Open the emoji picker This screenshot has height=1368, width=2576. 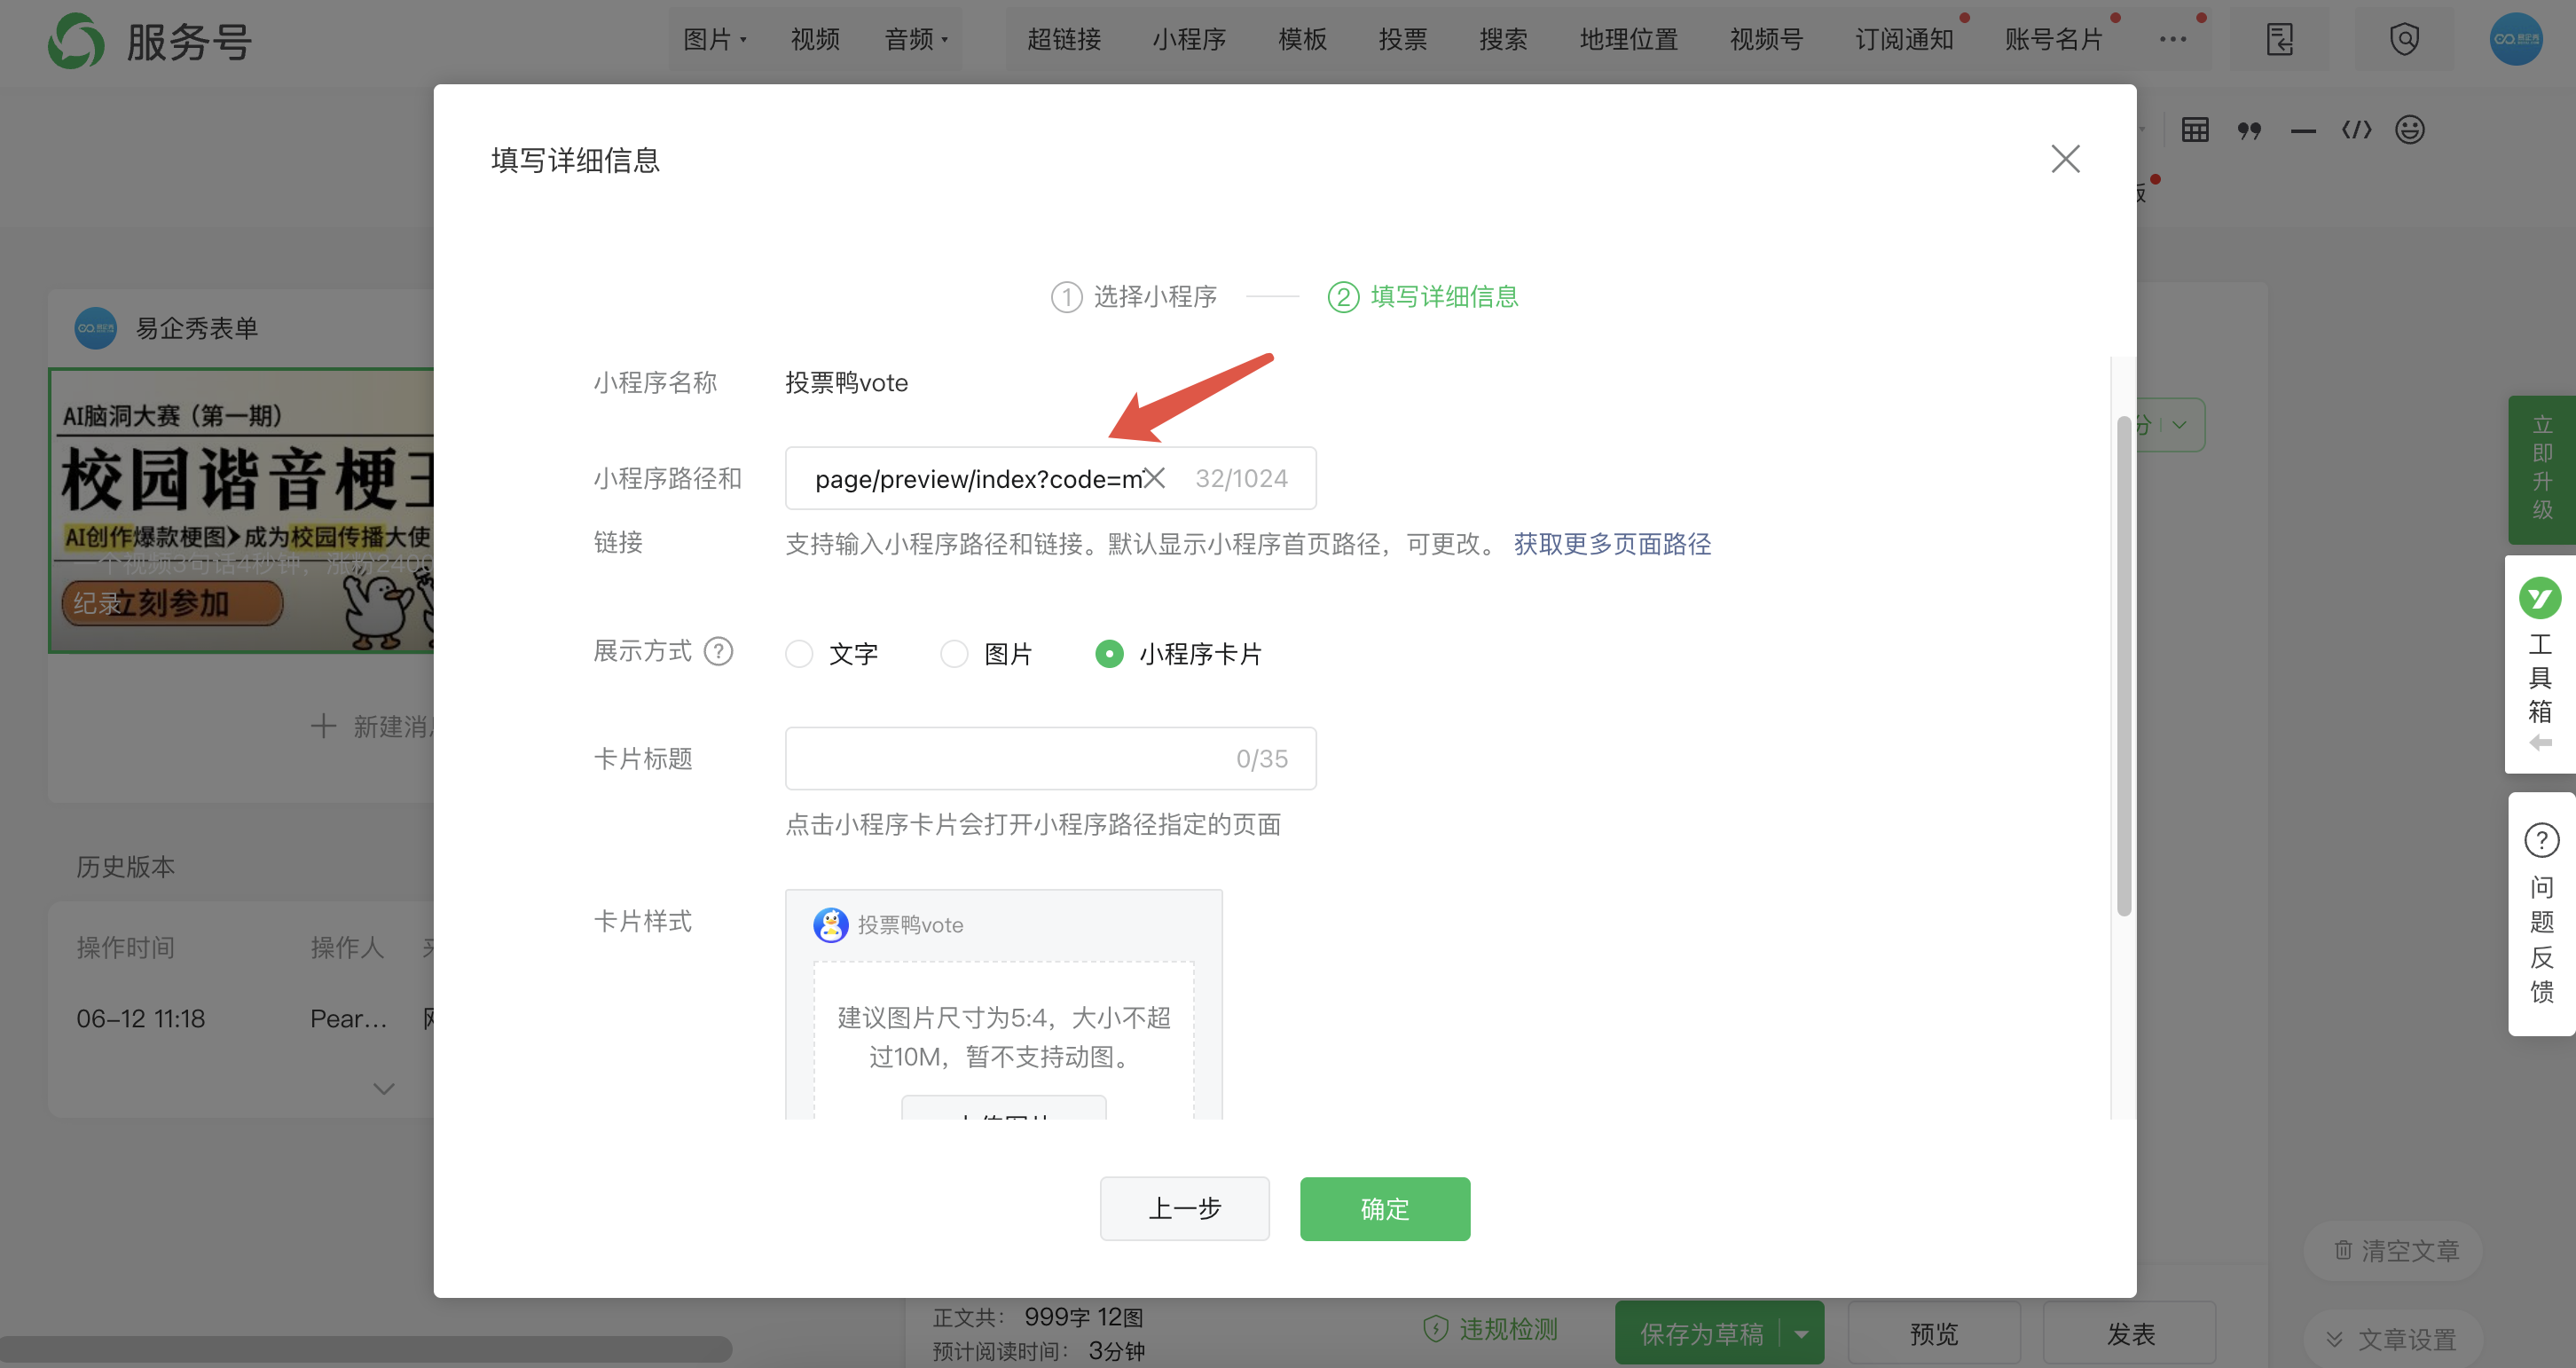[2410, 130]
